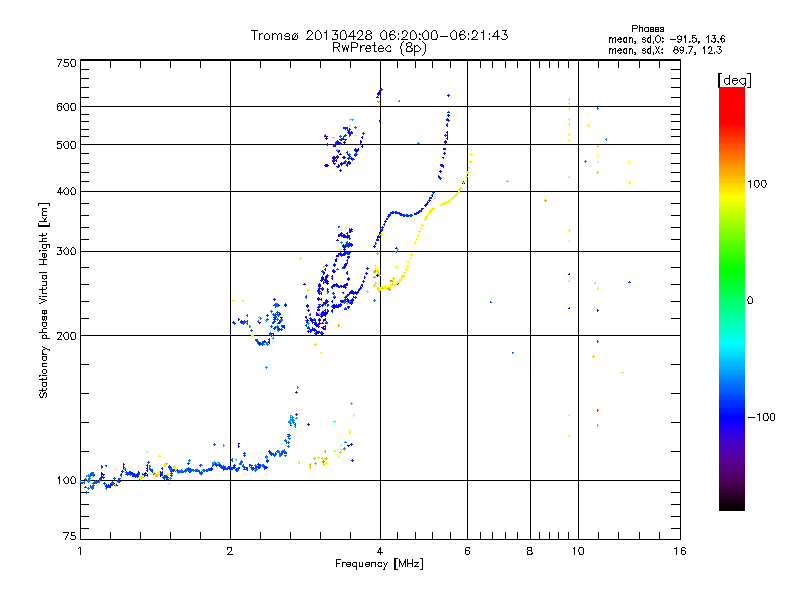Image resolution: width=800 pixels, height=600 pixels.
Task: Click the 'Frequency [MHz]' axis label
Action: tap(379, 564)
